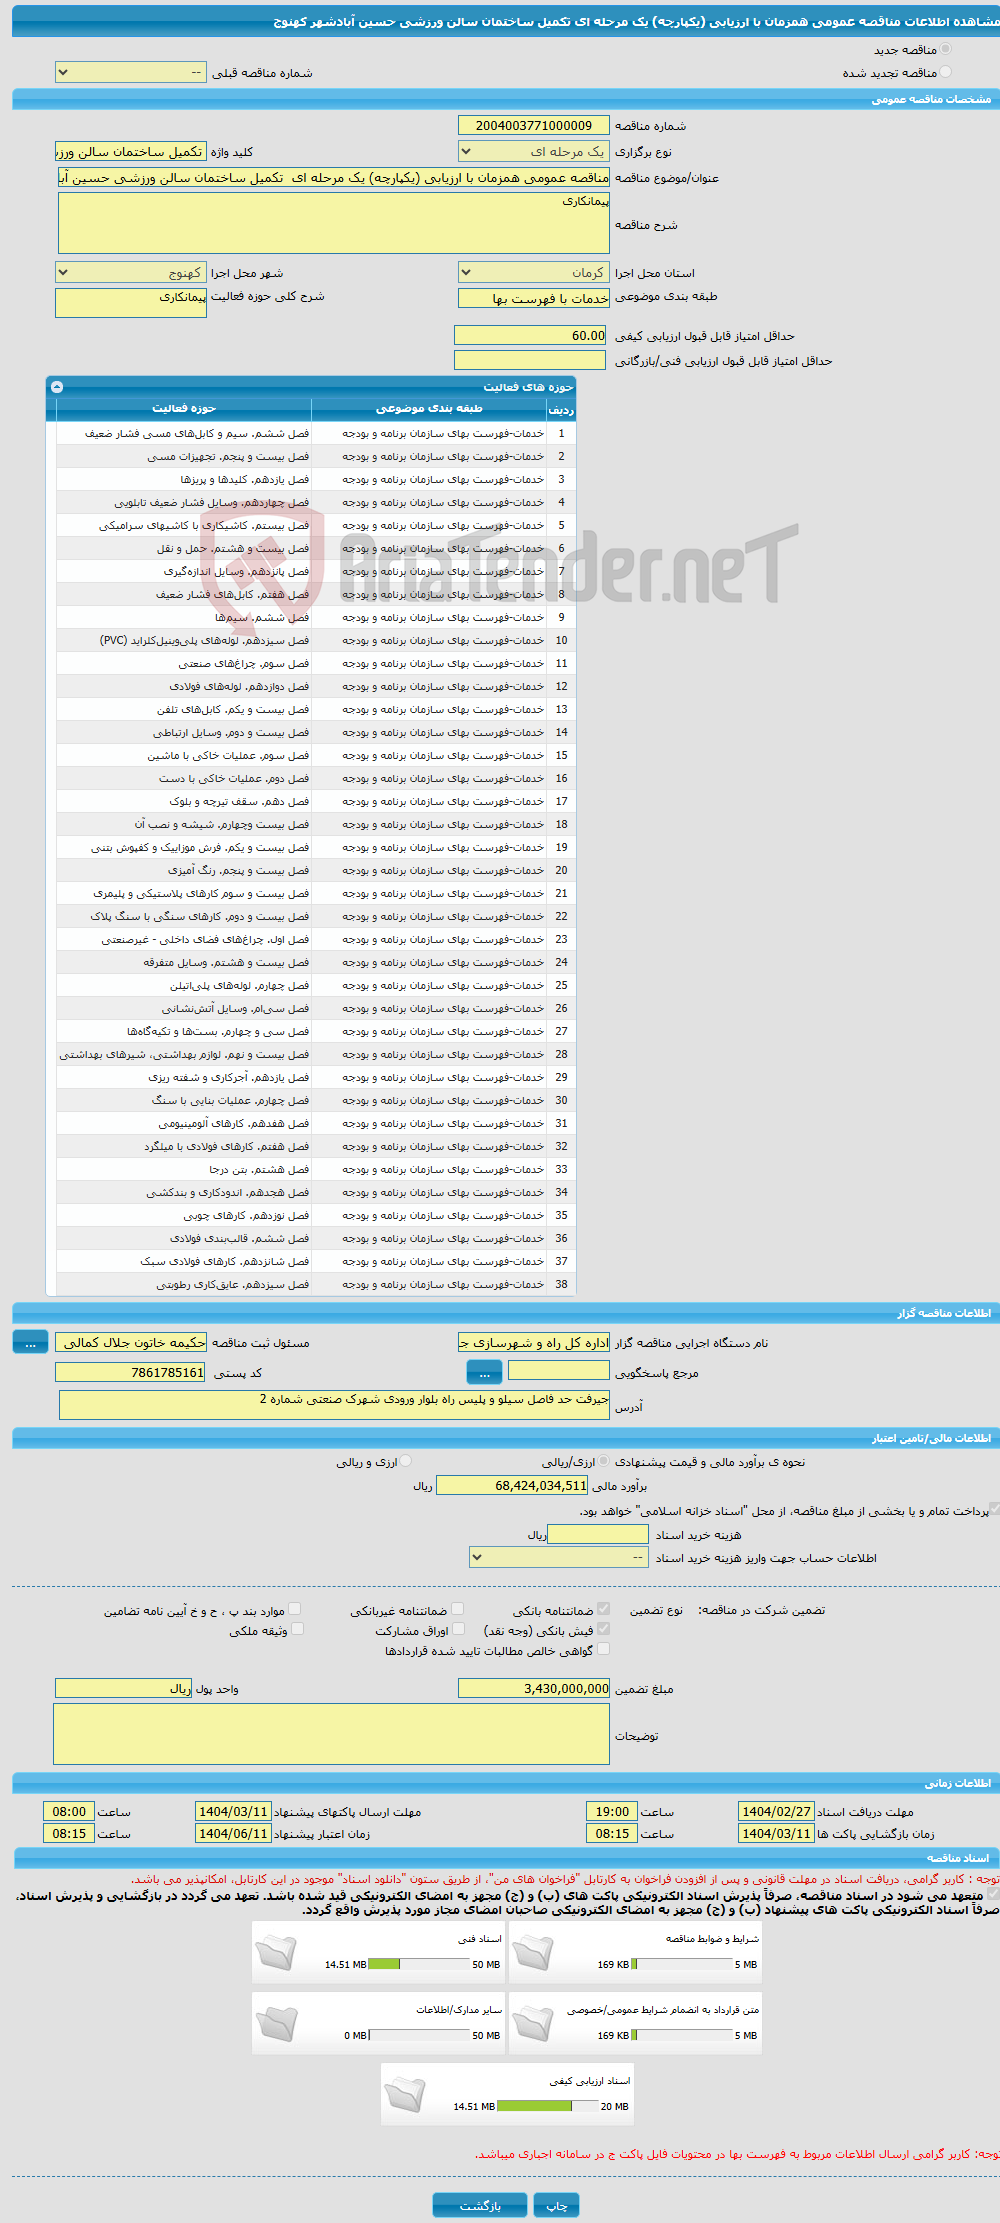Click the حوزه فعالیت column header
1000x2223 pixels.
(184, 409)
